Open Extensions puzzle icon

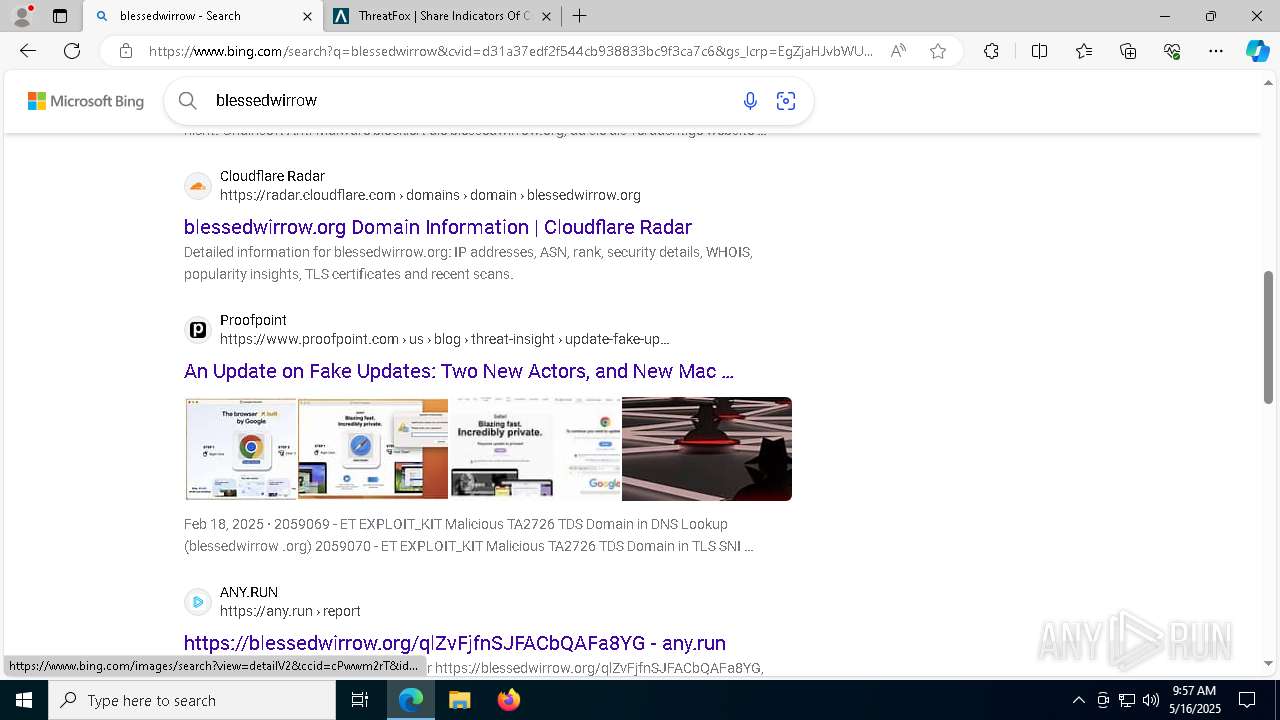tap(991, 51)
